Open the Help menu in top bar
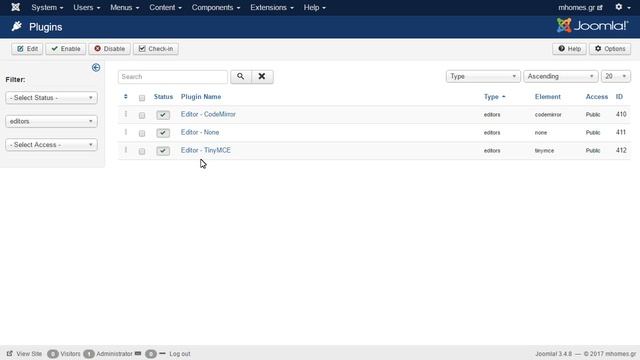 (x=314, y=7)
